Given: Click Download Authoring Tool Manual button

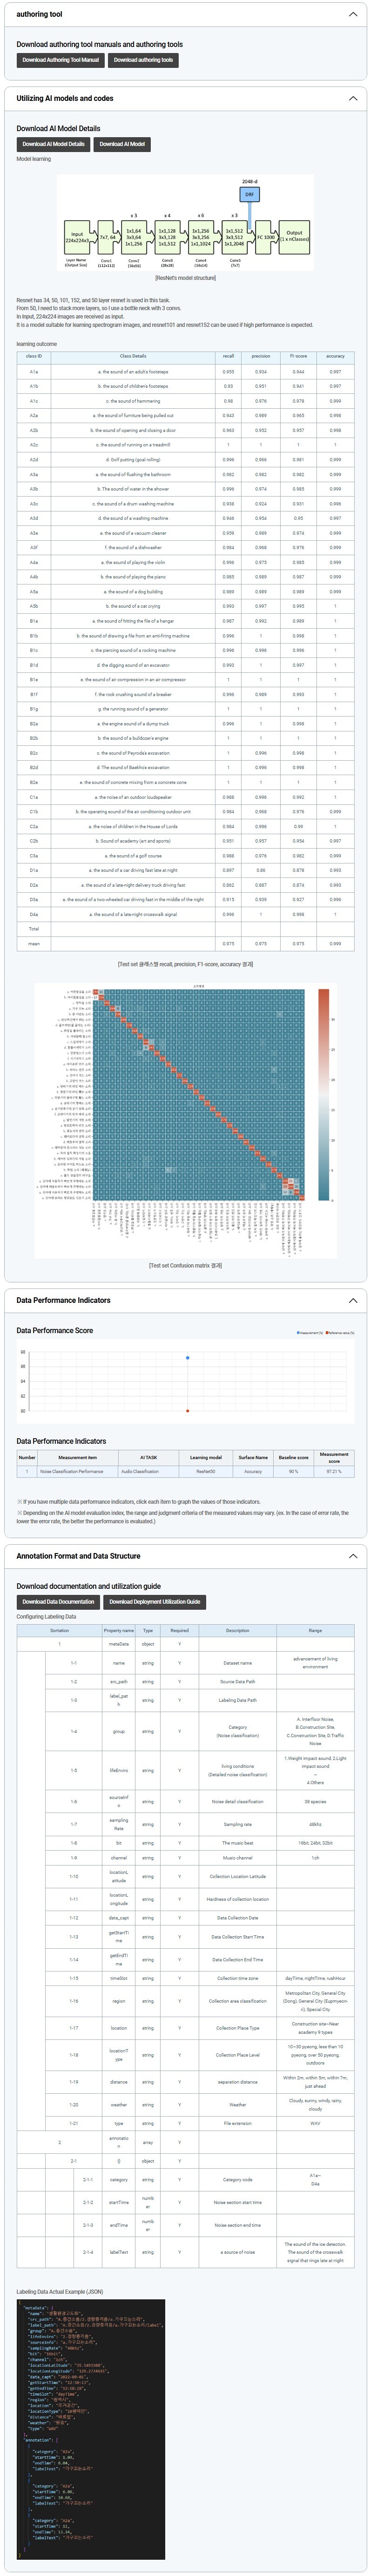Looking at the screenshot, I should pyautogui.click(x=60, y=60).
